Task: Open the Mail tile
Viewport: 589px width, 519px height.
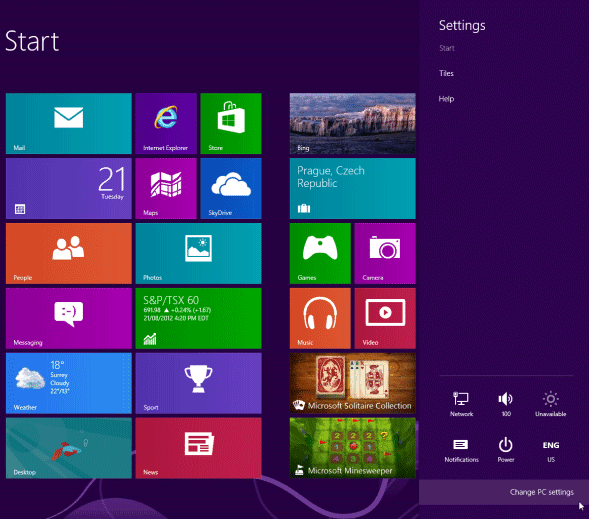Action: point(69,124)
